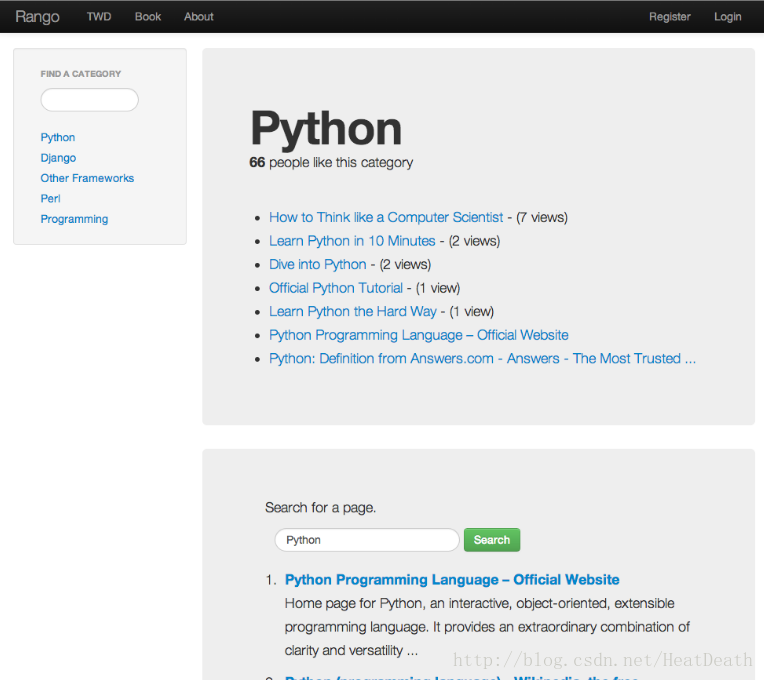Open the Book navbar item

tap(148, 17)
